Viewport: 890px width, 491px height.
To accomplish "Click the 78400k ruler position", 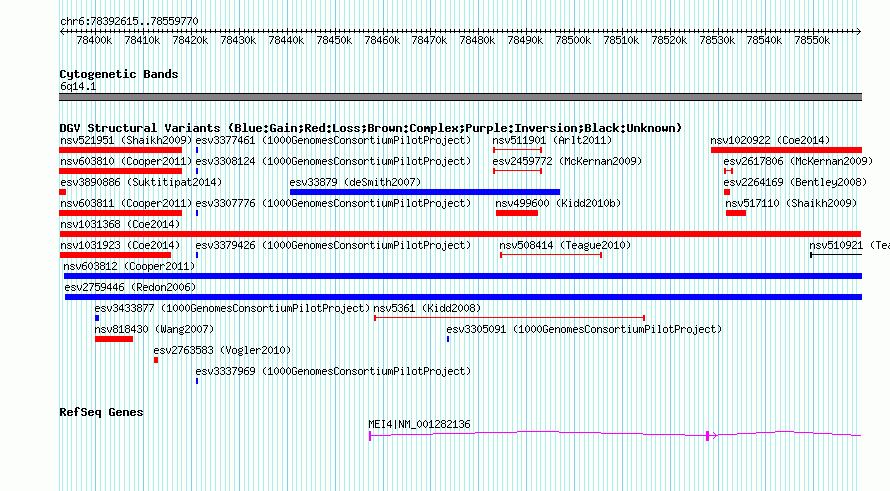I will 94,40.
